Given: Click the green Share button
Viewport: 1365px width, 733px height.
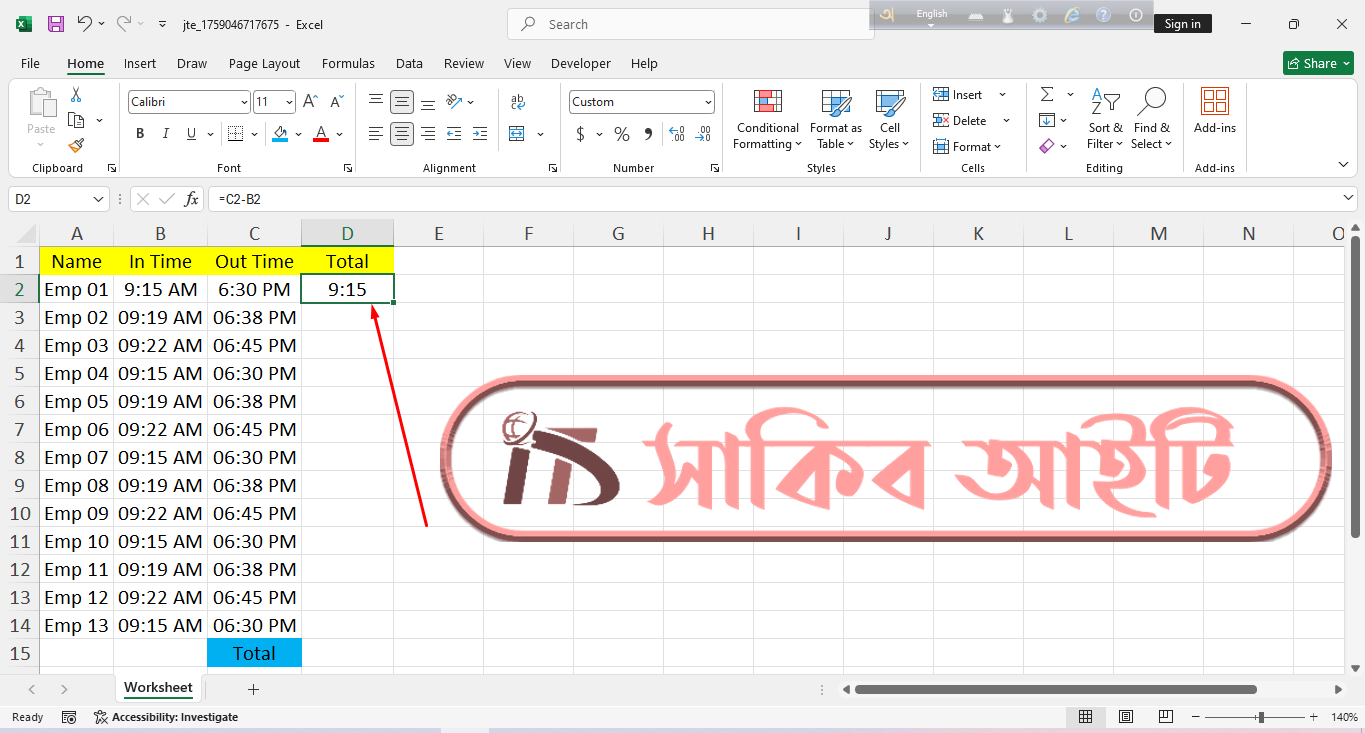Looking at the screenshot, I should coord(1318,63).
